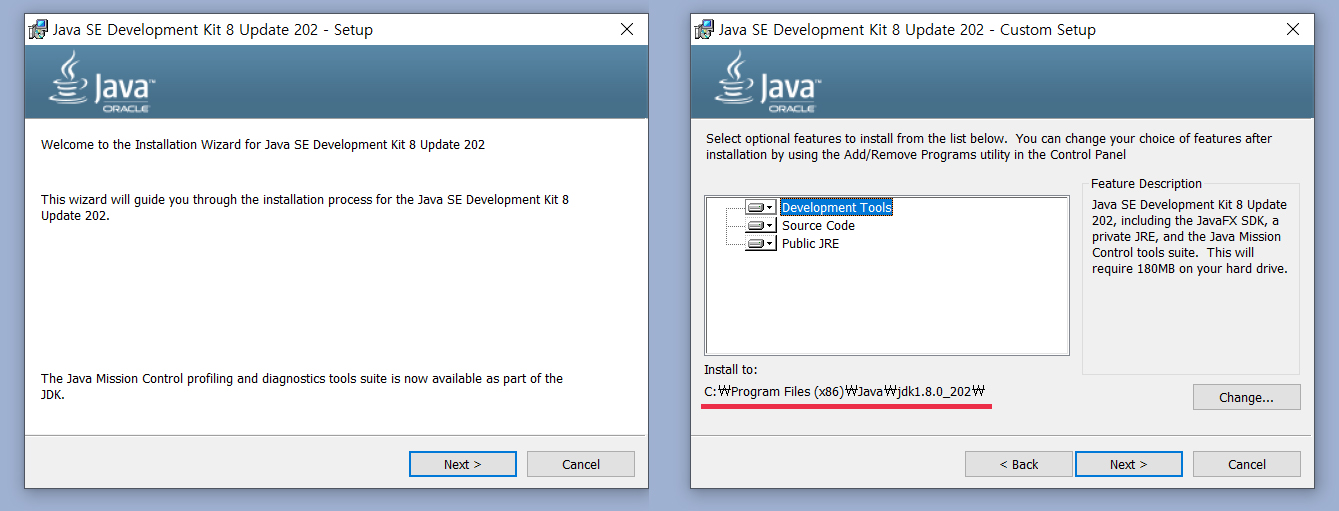Cancel the Custom Setup window
This screenshot has width=1339, height=511.
point(1246,464)
